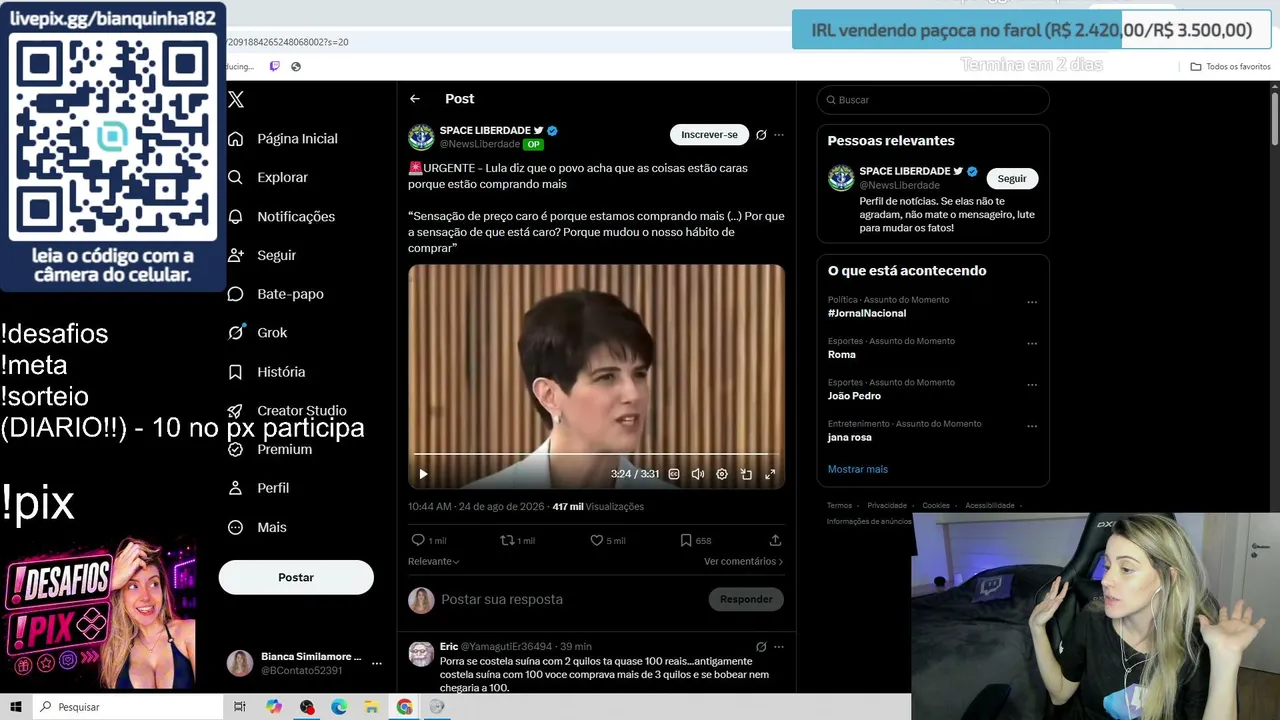The width and height of the screenshot is (1280, 720).
Task: Launch Copilot from the taskbar
Action: tap(274, 707)
